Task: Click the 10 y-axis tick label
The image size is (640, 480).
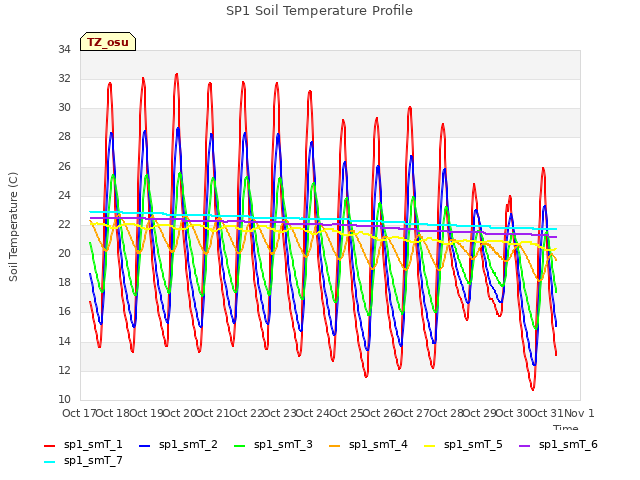Action: (x=64, y=399)
